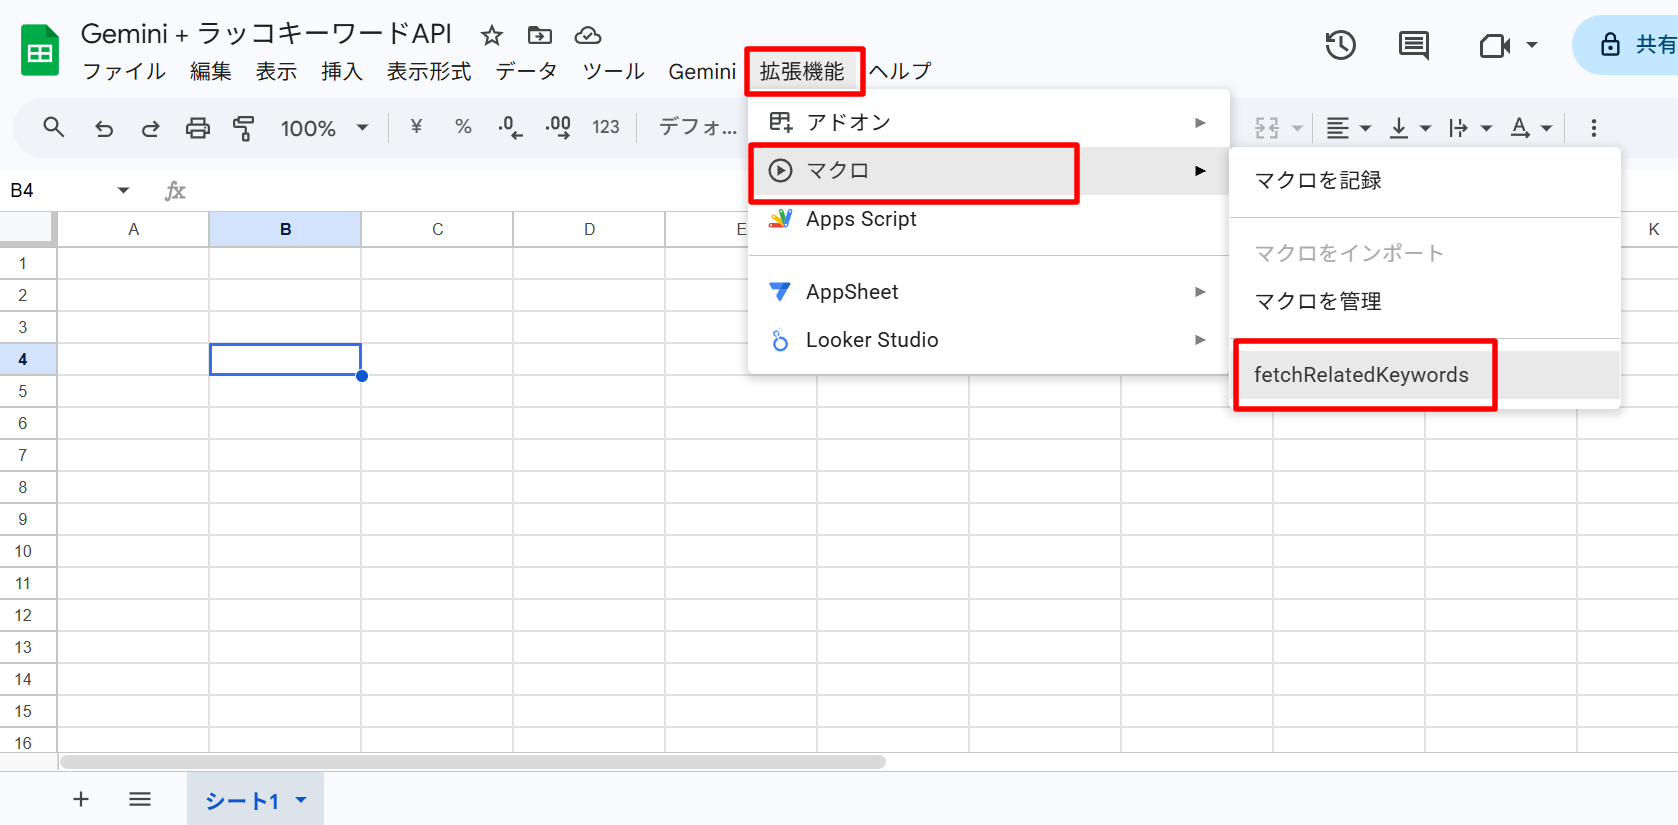Open シート1 tab options arrow

tap(301, 800)
